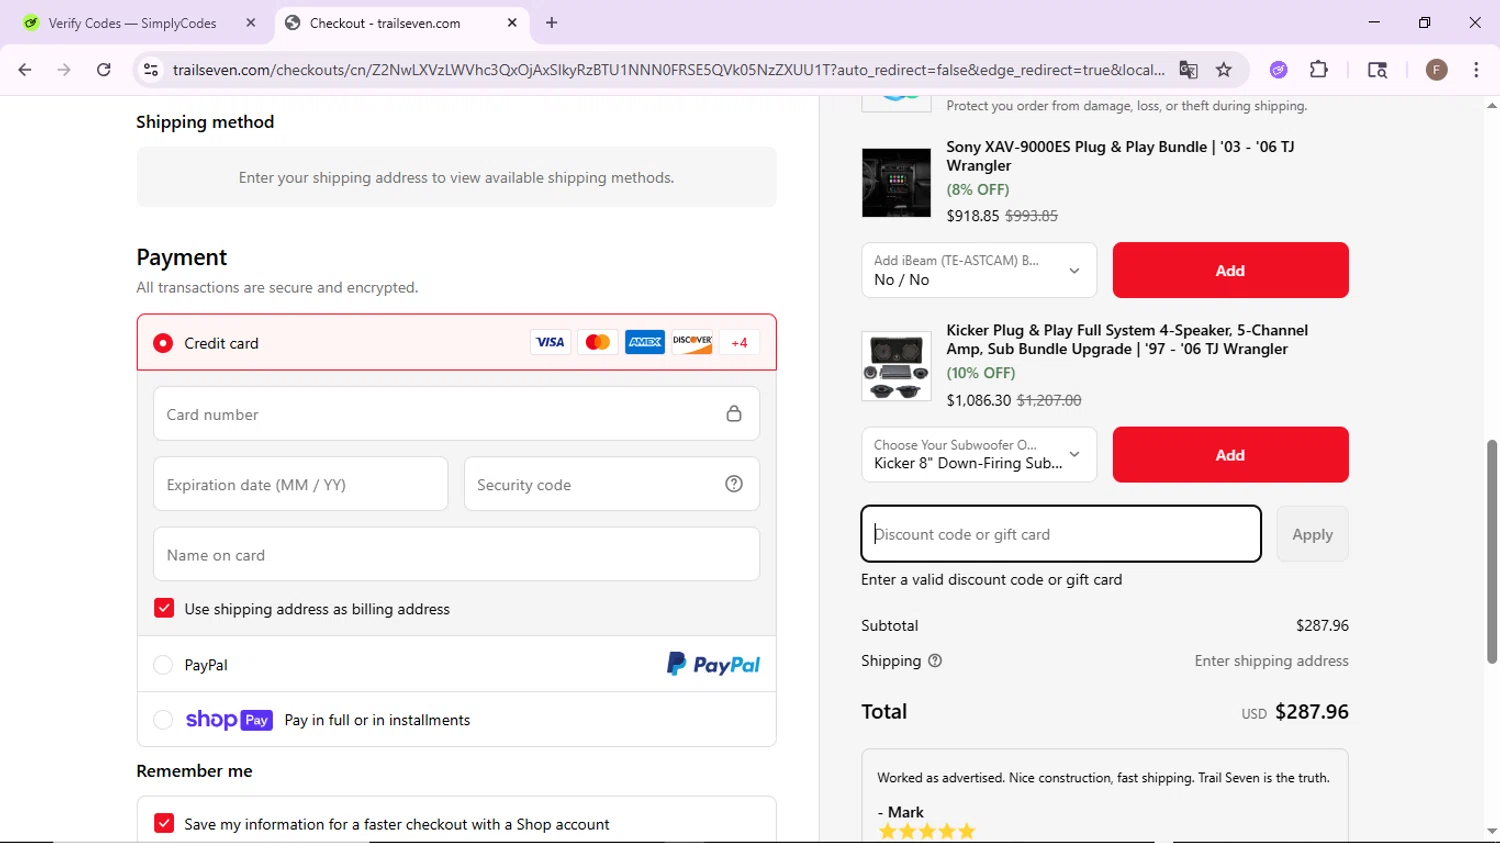Minimize the browser window
This screenshot has width=1500, height=843.
1374,22
